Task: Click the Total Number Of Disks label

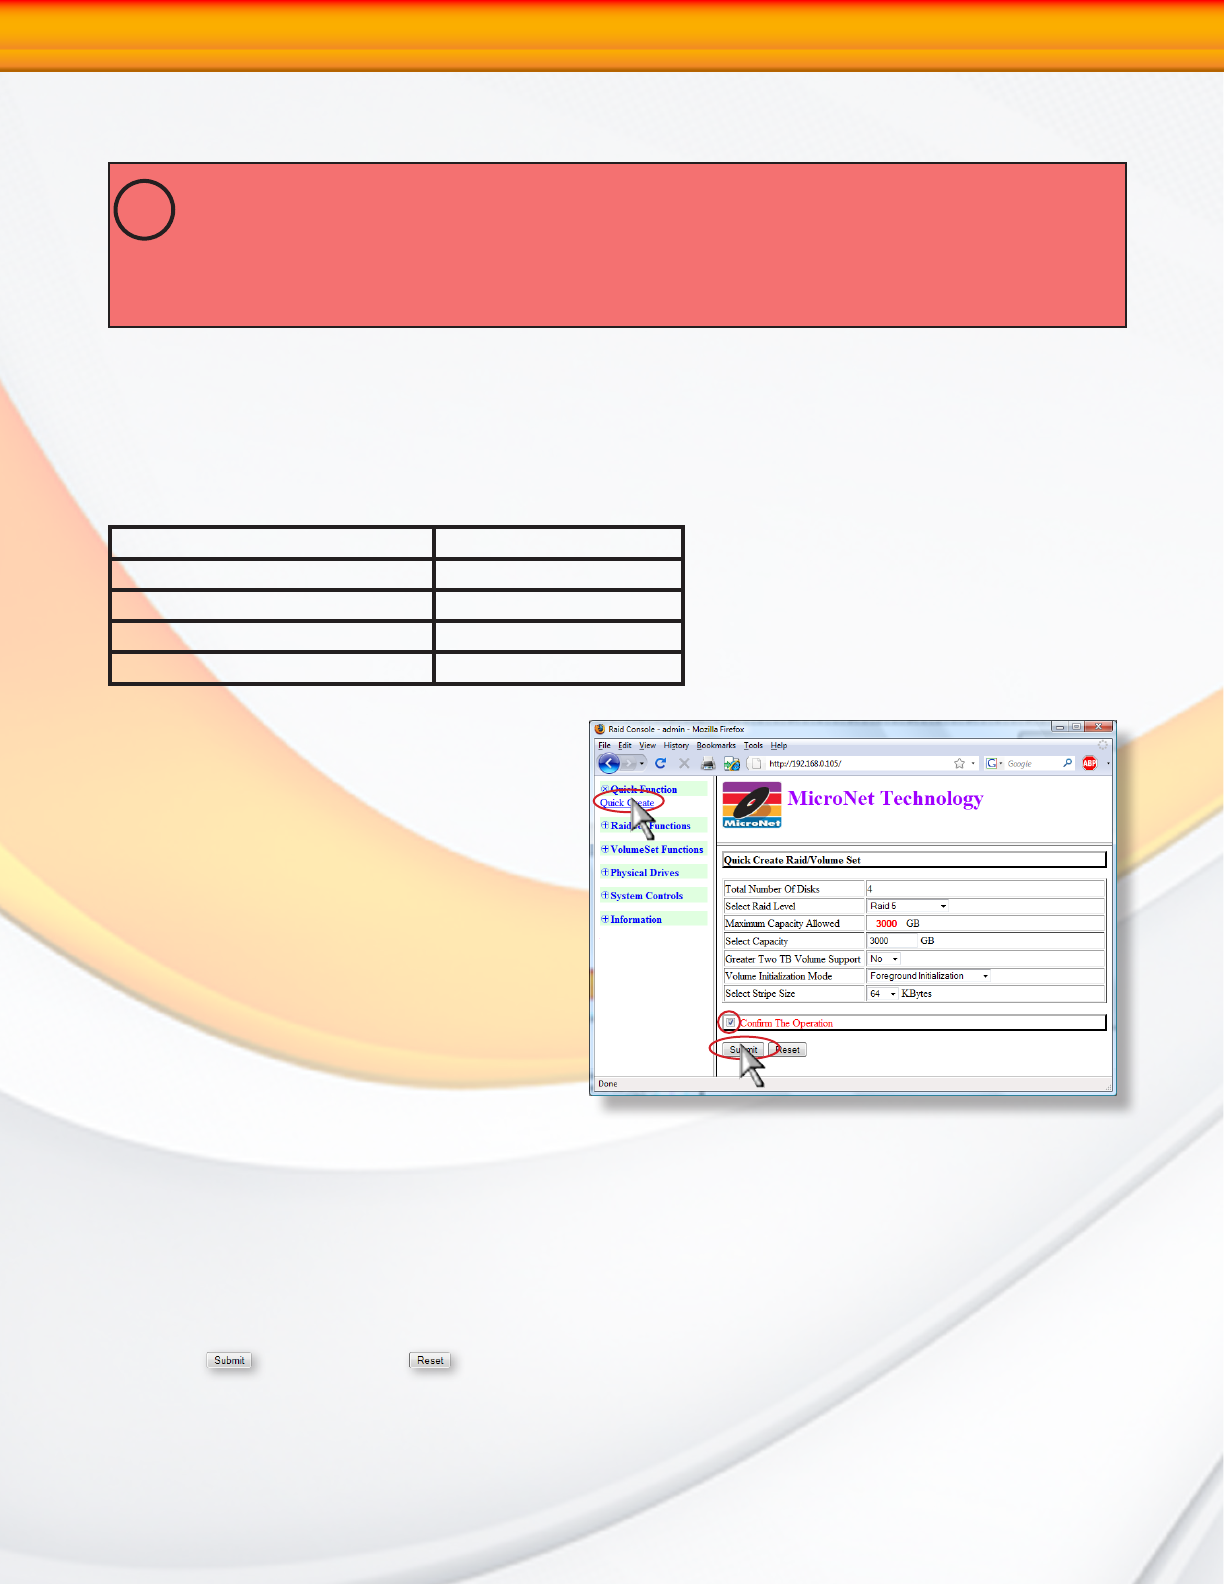Action: 772,889
